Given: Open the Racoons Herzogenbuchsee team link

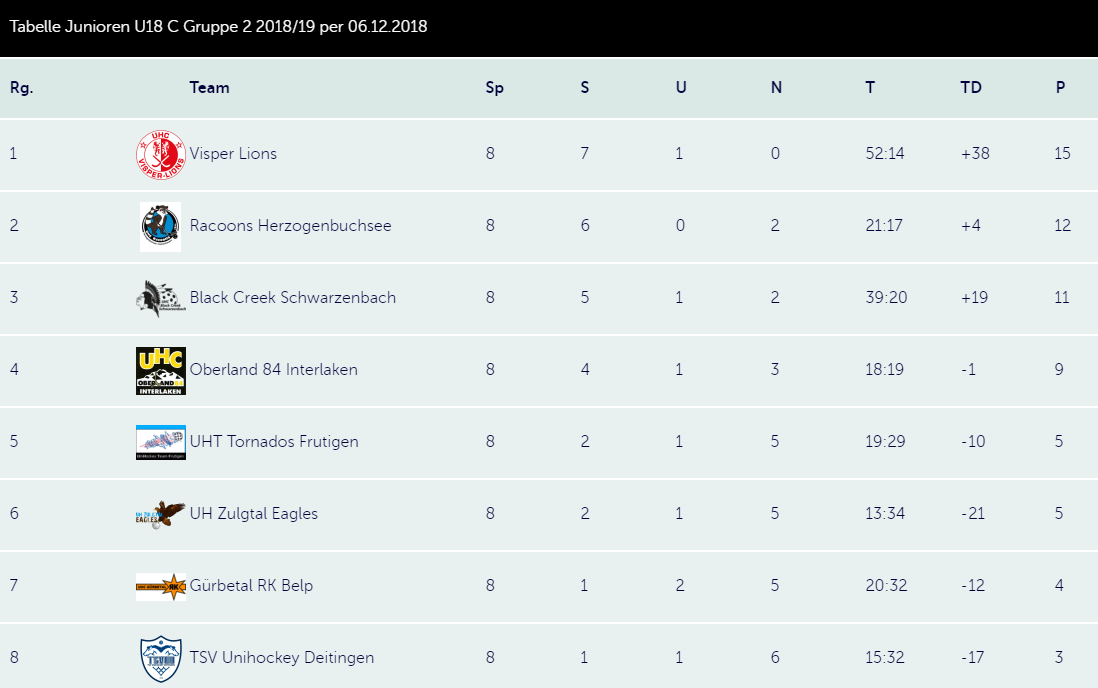Looking at the screenshot, I should [290, 226].
